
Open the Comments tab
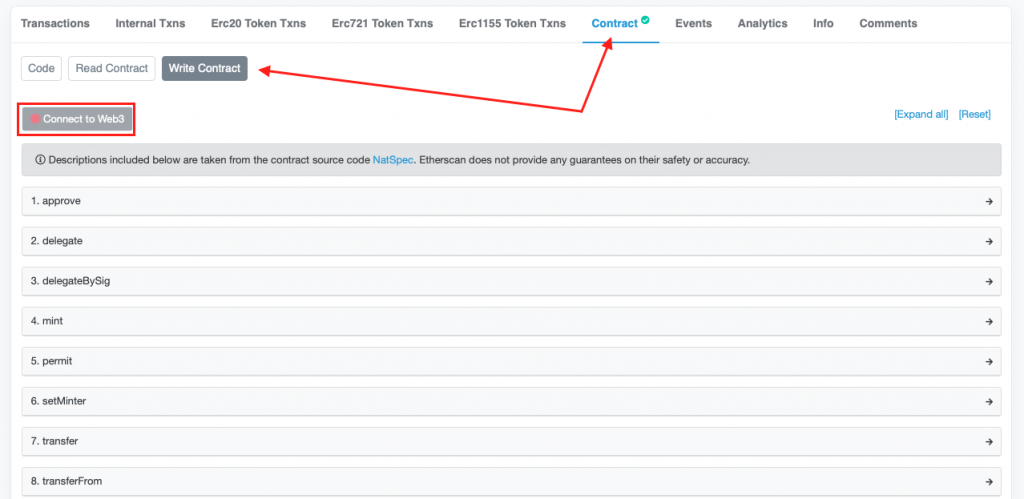(x=888, y=24)
